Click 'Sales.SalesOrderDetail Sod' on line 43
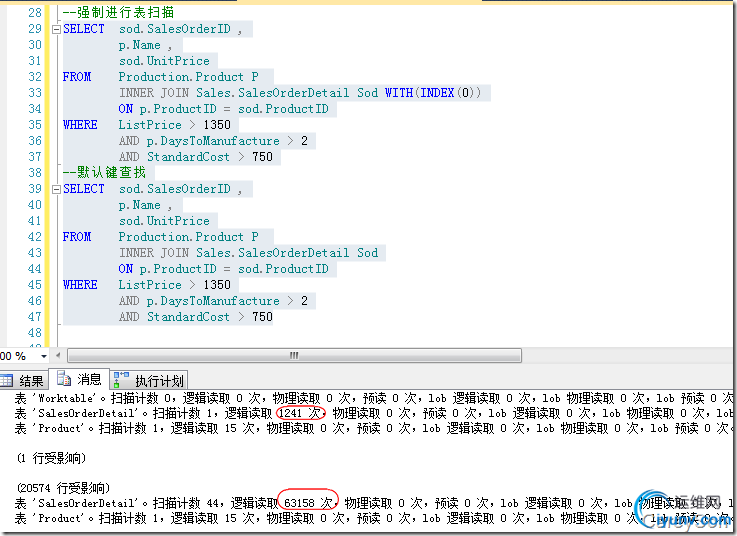The image size is (737, 536). (287, 253)
